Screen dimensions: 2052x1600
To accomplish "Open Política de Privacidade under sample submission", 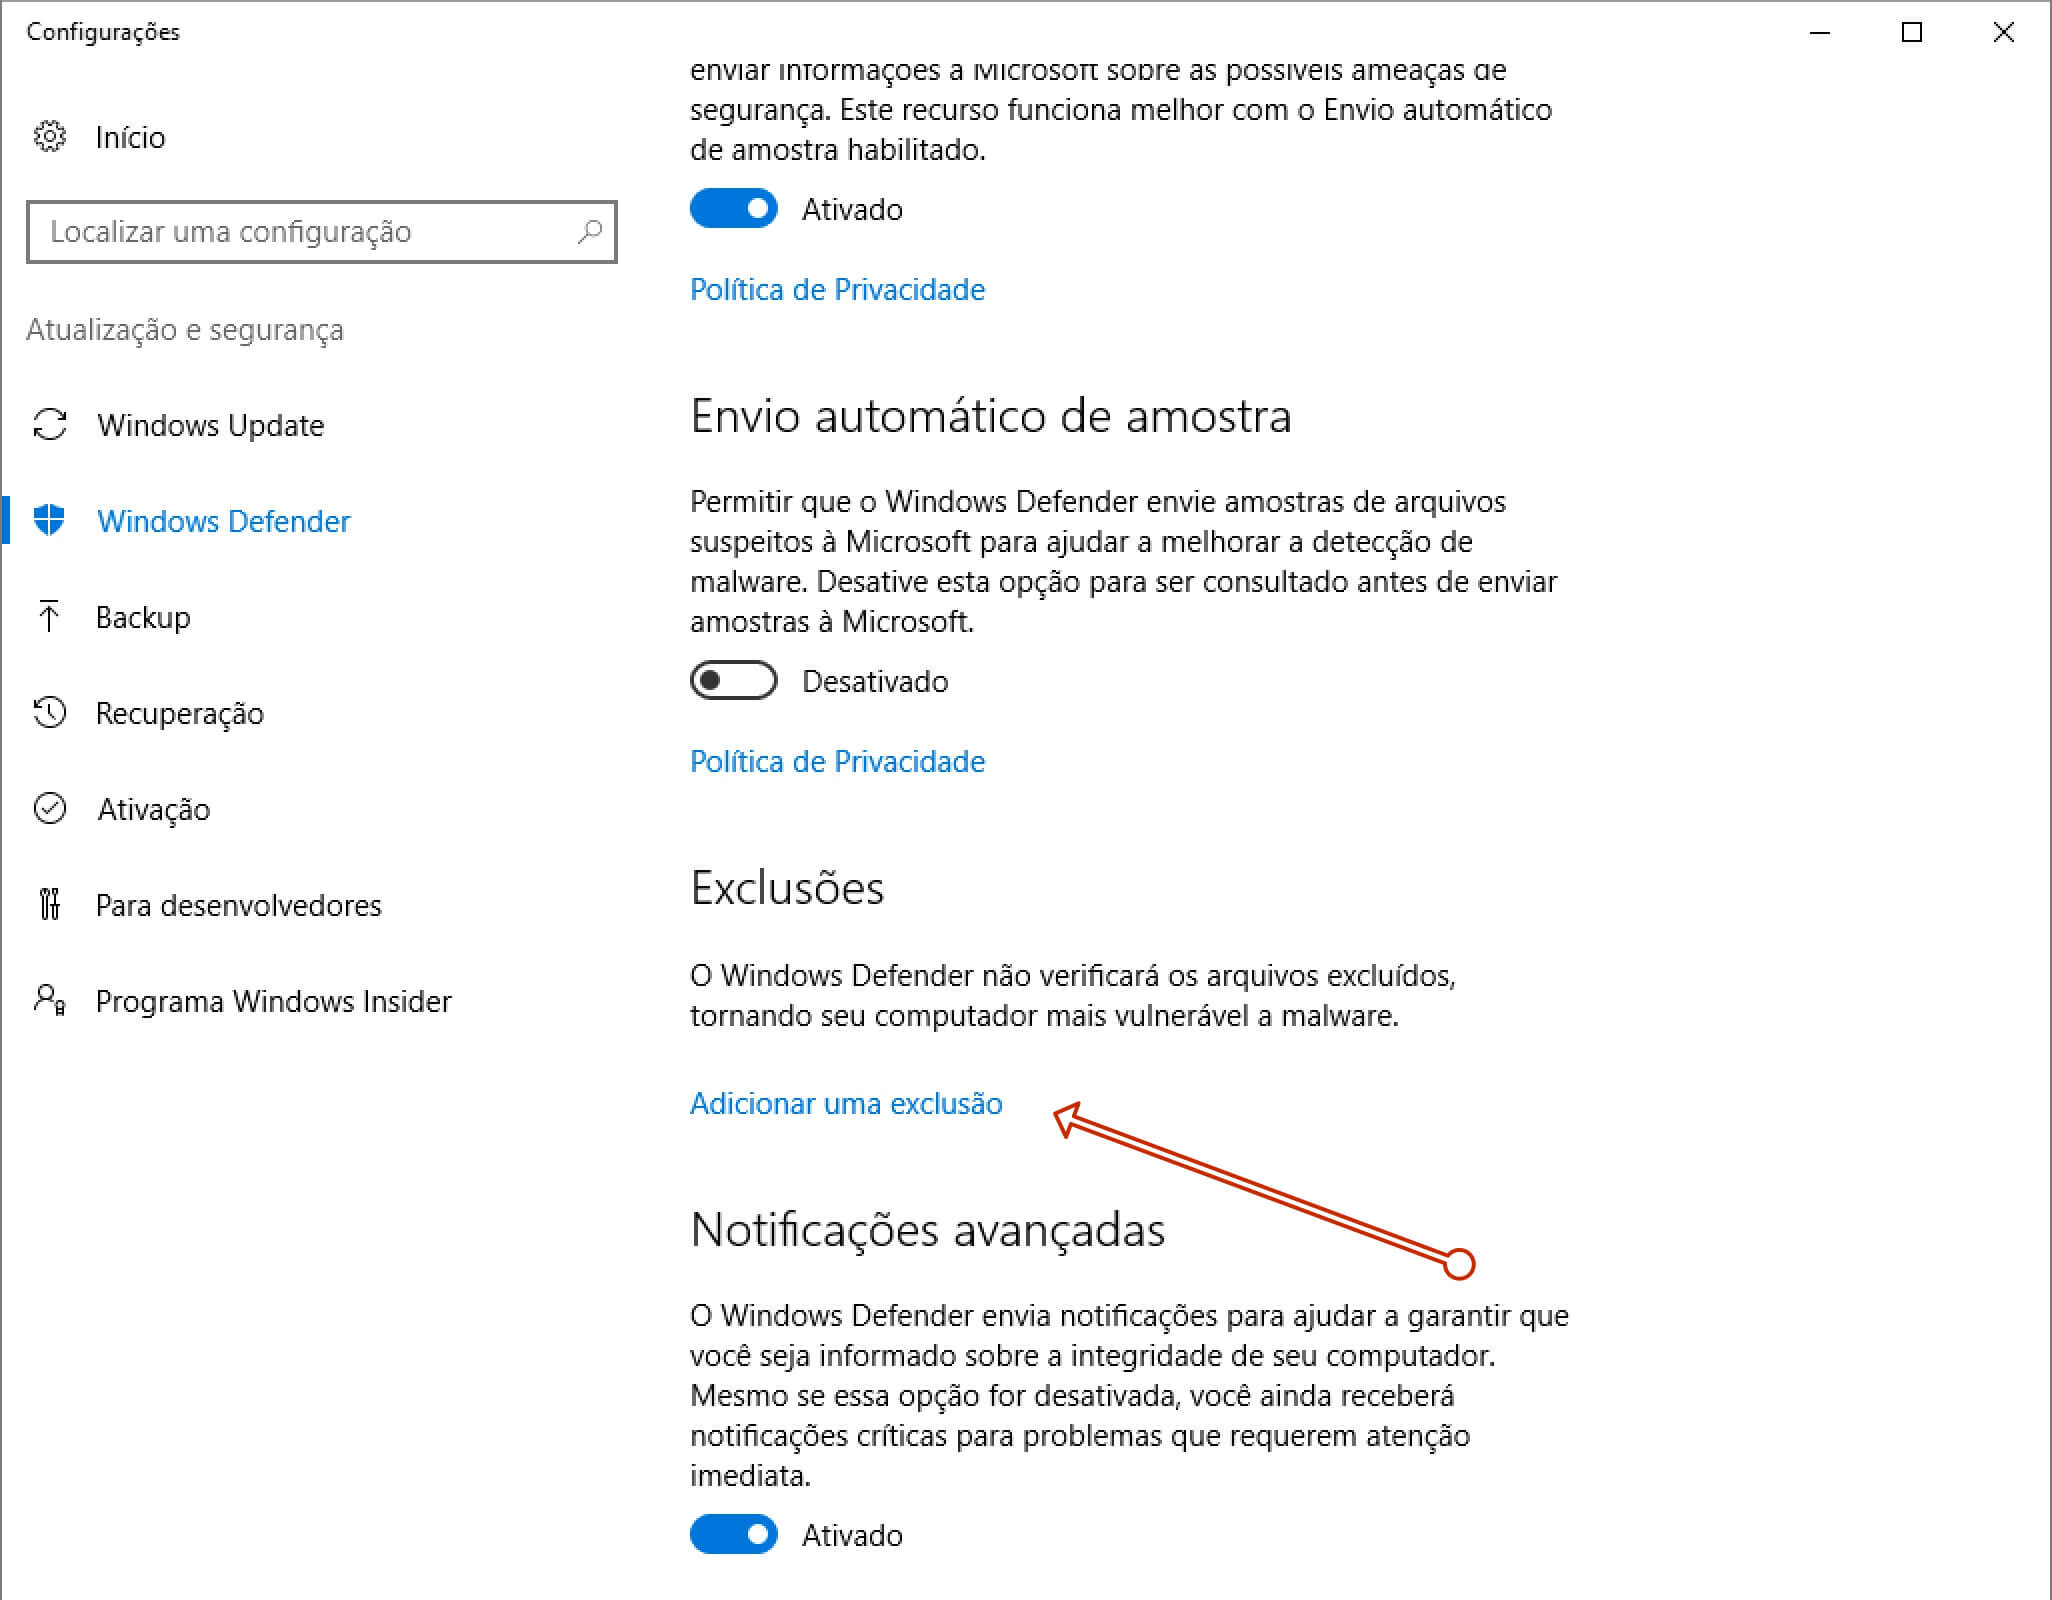I will tap(838, 761).
